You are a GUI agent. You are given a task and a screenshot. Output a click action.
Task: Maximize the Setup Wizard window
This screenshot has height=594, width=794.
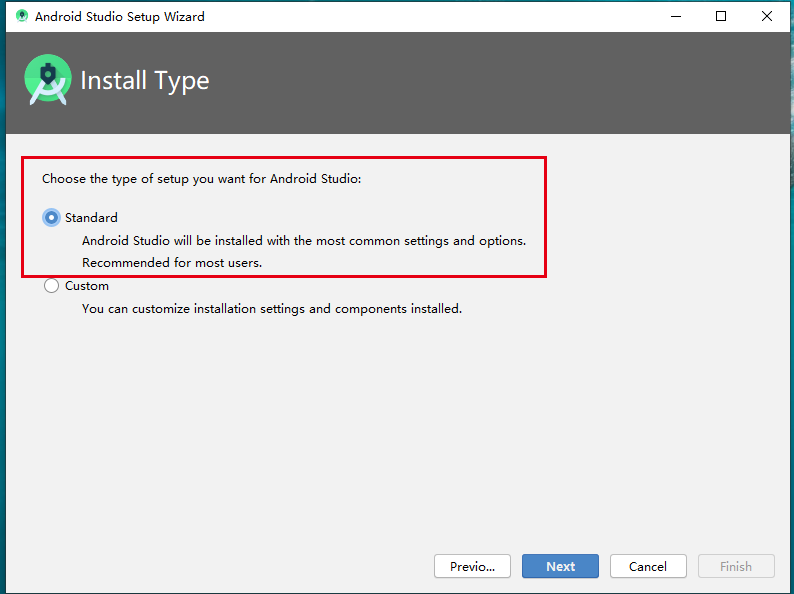(721, 16)
